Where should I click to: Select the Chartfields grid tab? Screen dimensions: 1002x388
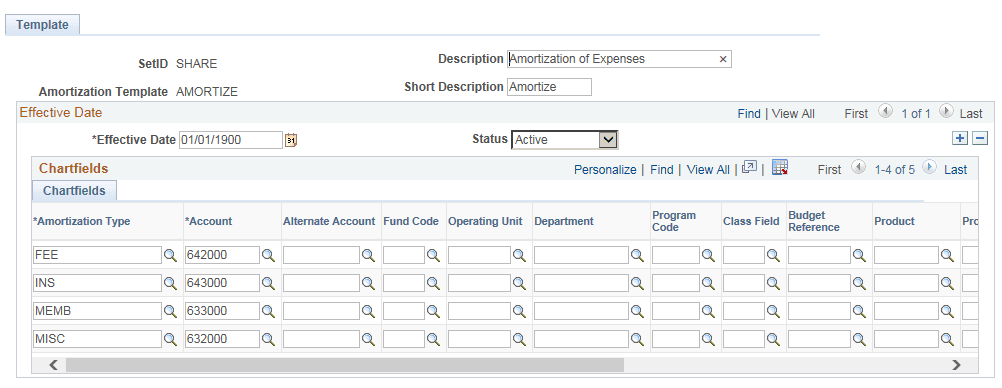[74, 190]
